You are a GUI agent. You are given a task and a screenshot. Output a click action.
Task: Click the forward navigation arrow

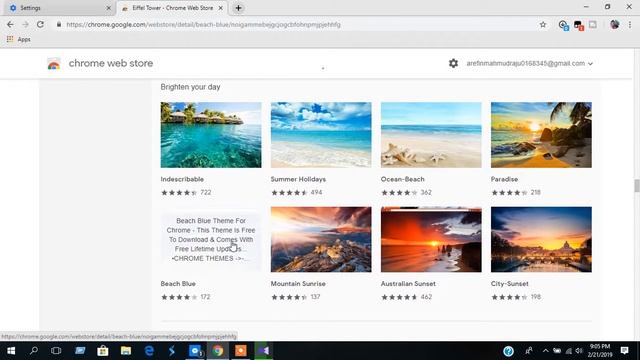[x=25, y=24]
